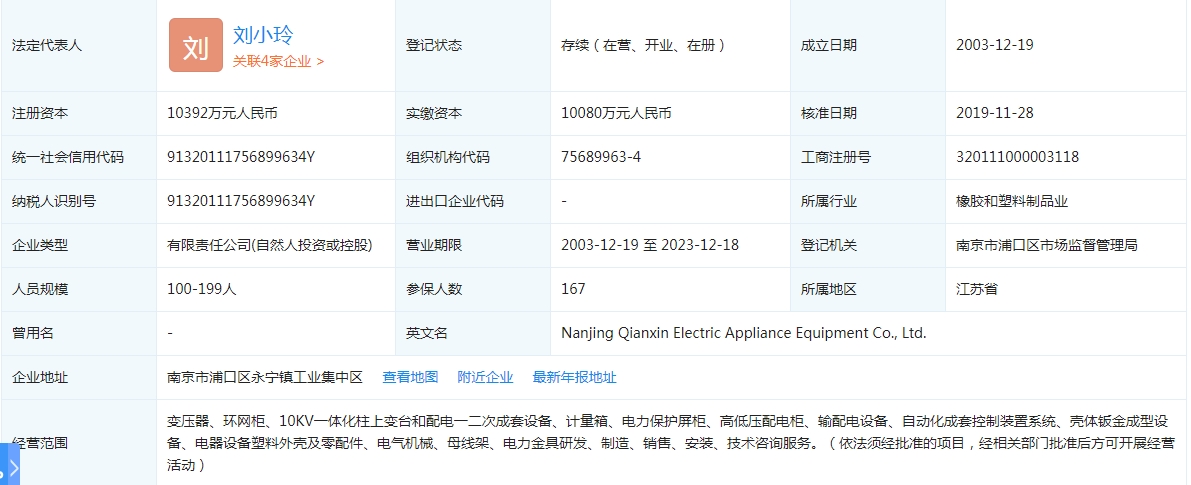Click the company address text 南京市浦口区永宁镇工业集中区
This screenshot has width=1191, height=485.
coord(264,377)
